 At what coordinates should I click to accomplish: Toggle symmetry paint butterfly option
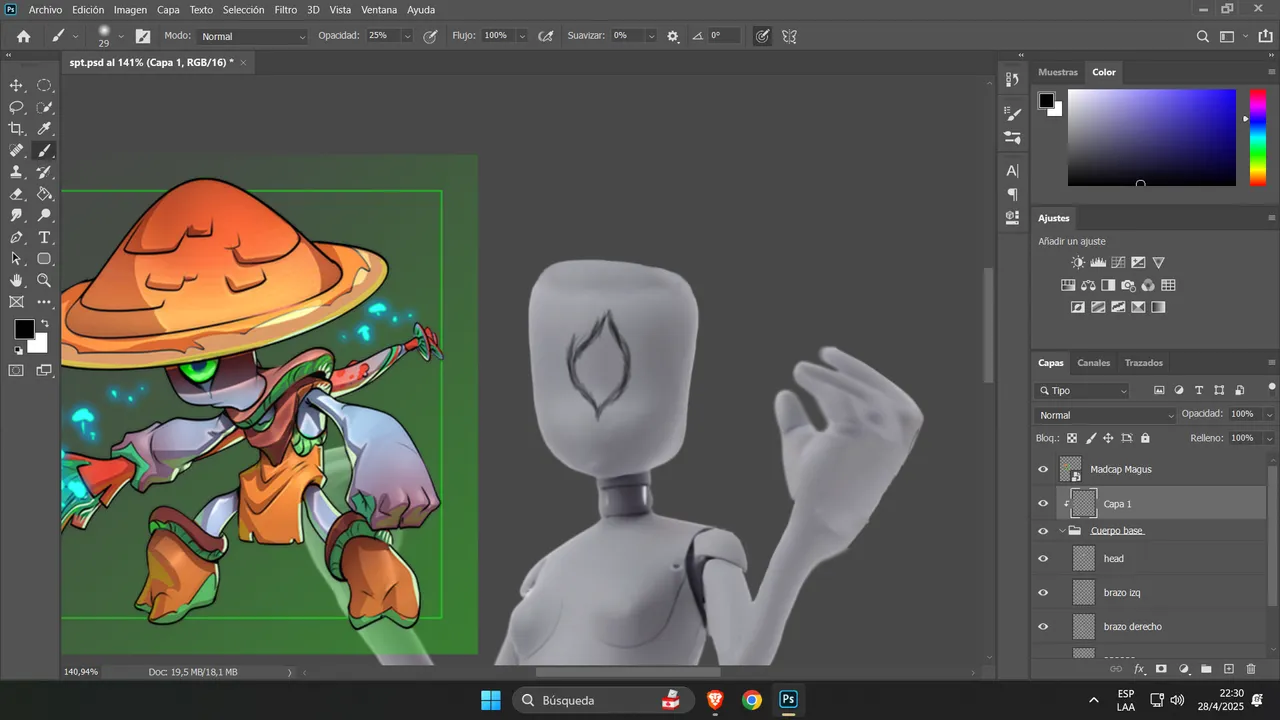790,36
